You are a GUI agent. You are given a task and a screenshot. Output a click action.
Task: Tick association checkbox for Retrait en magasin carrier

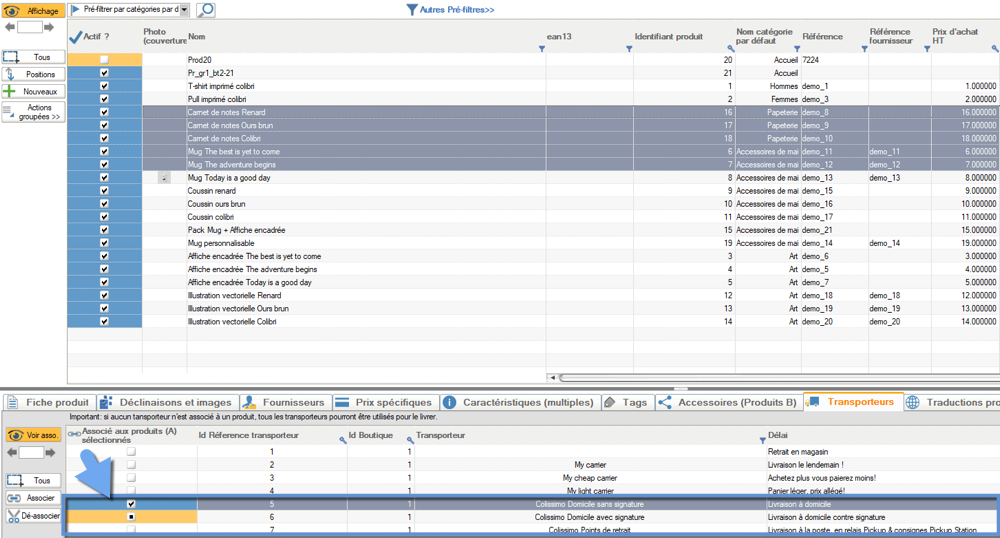[131, 451]
